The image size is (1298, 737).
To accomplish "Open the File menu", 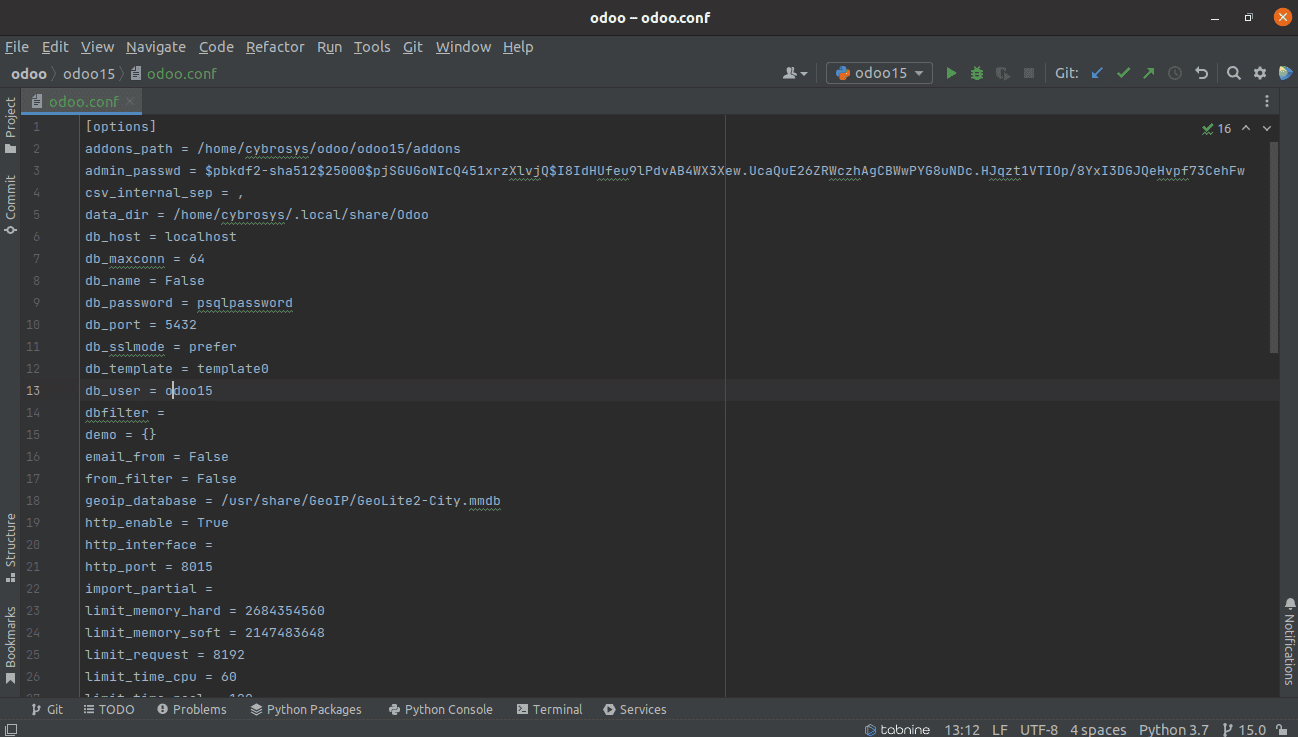I will point(17,47).
